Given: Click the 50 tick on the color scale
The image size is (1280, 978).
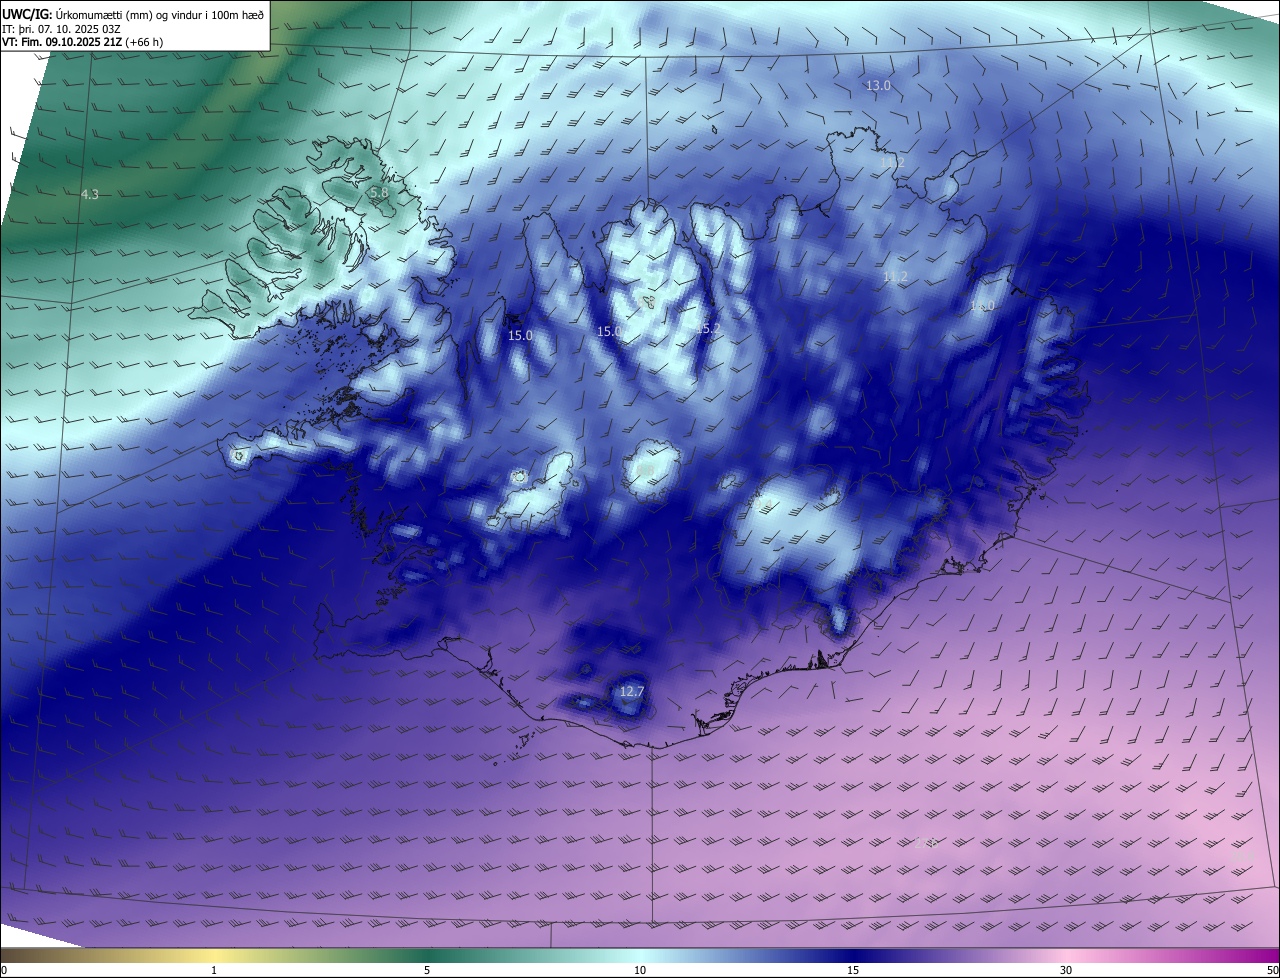Looking at the screenshot, I should click(x=1272, y=970).
